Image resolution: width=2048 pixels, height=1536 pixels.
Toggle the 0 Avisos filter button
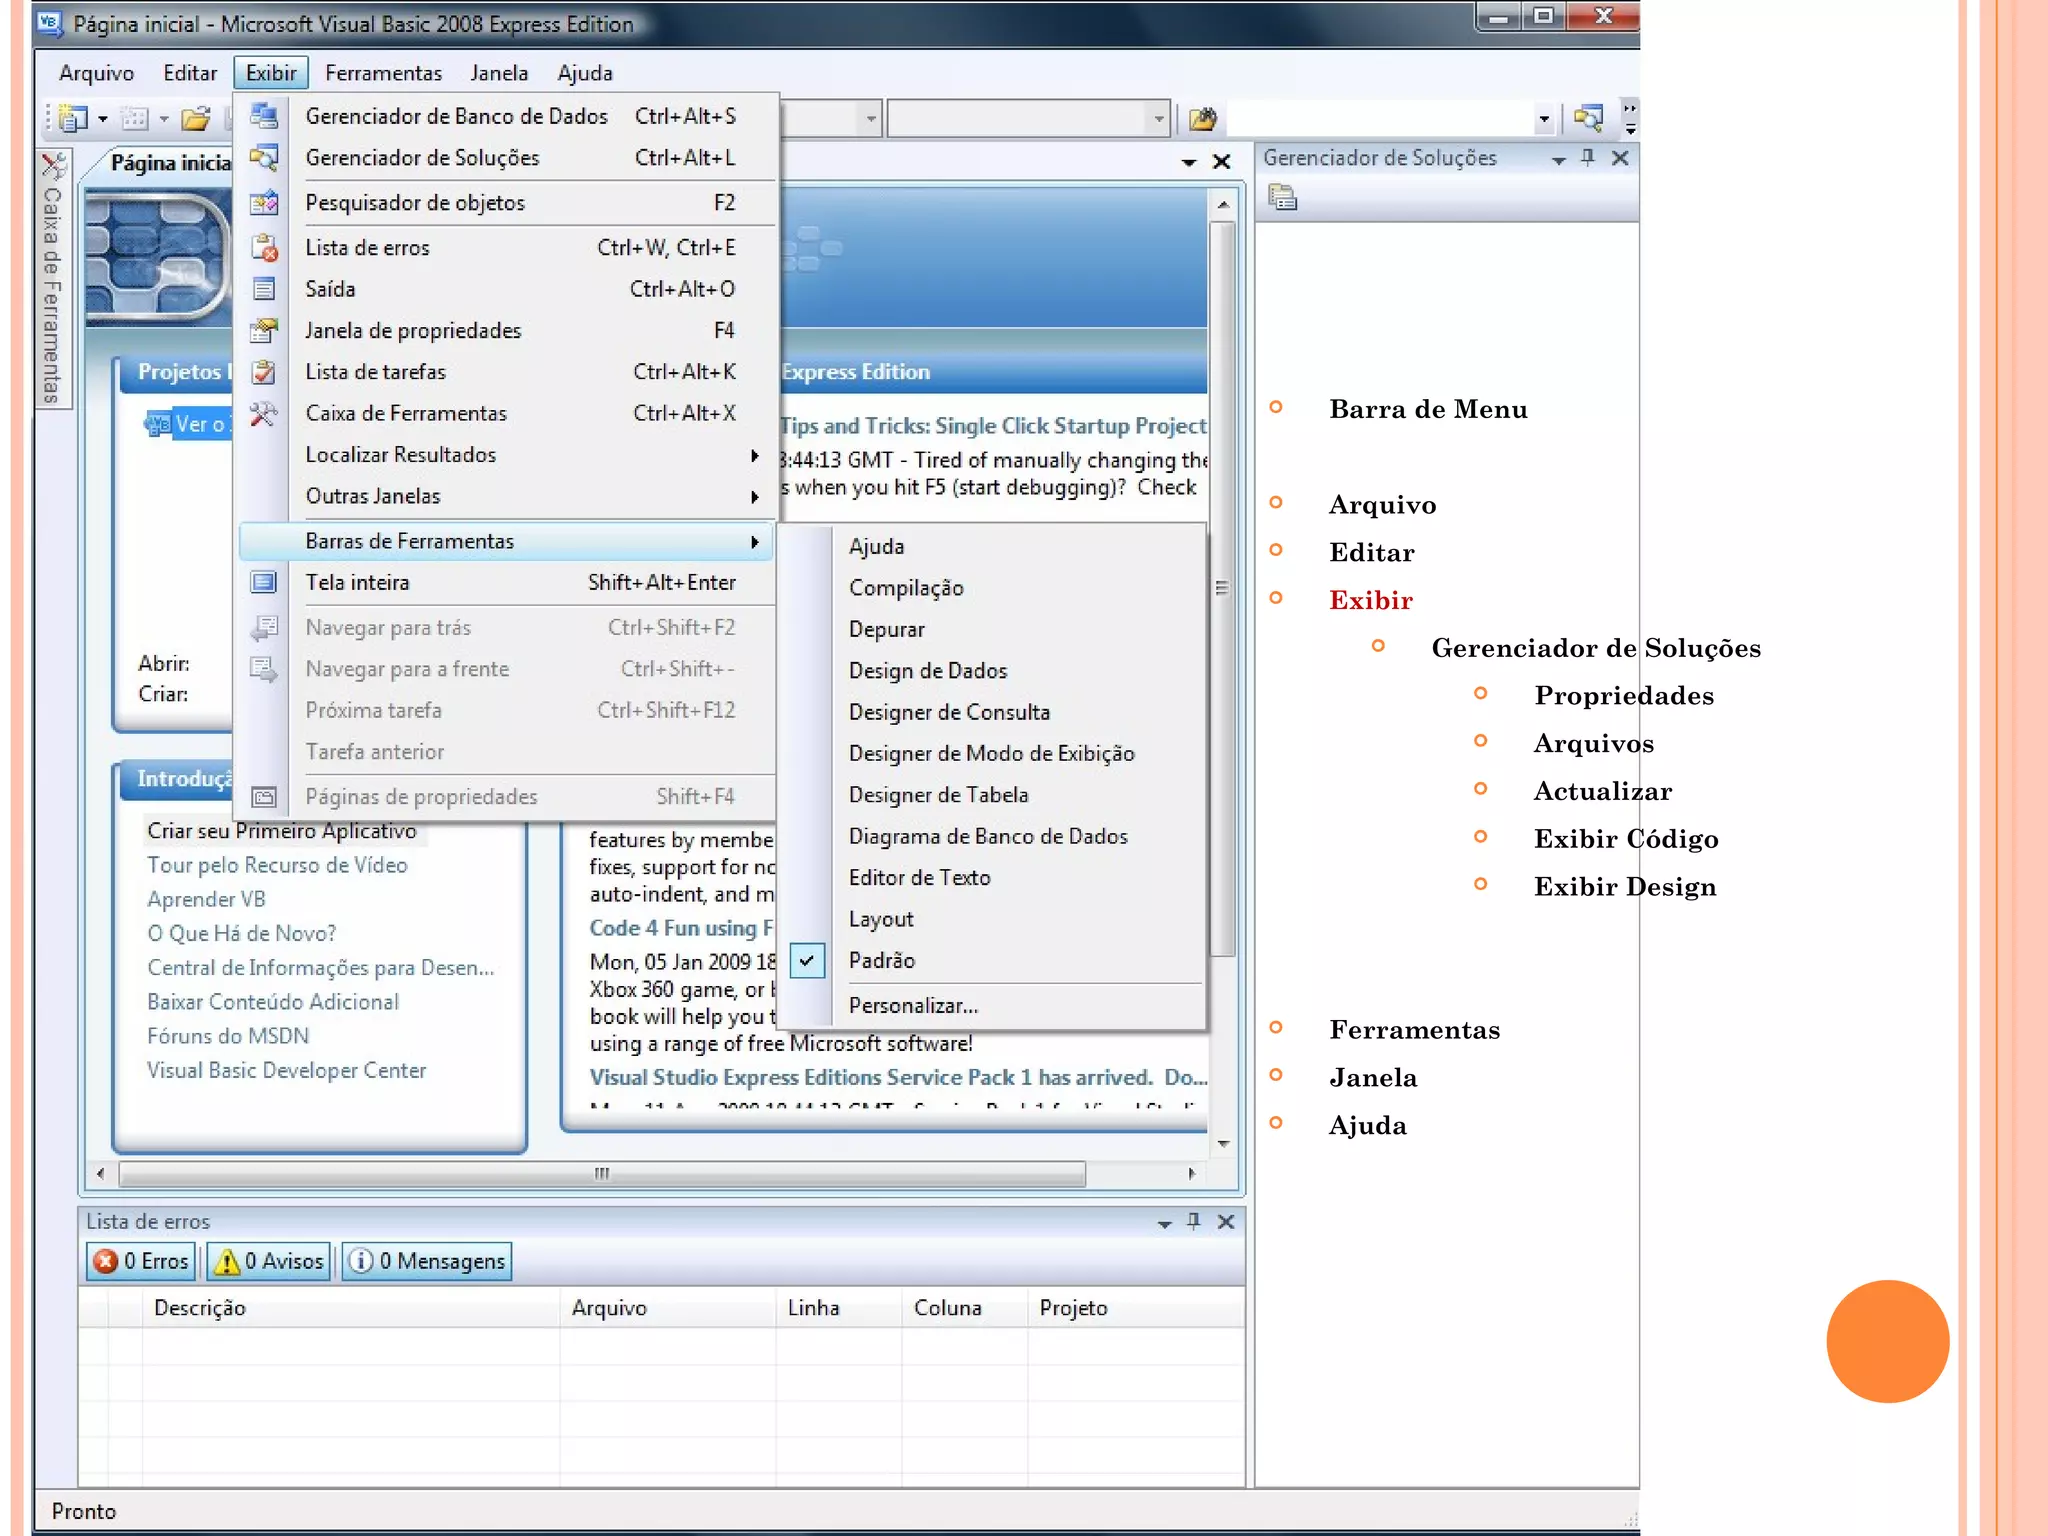pyautogui.click(x=269, y=1261)
